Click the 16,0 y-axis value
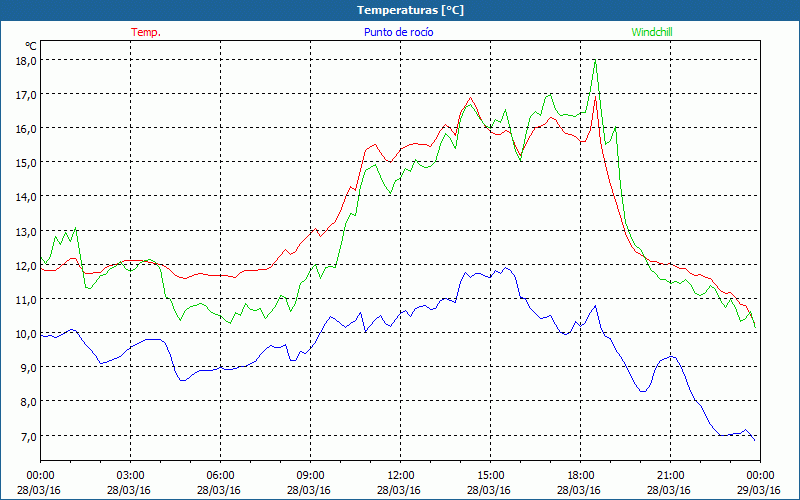This screenshot has height=500, width=800. pos(27,129)
